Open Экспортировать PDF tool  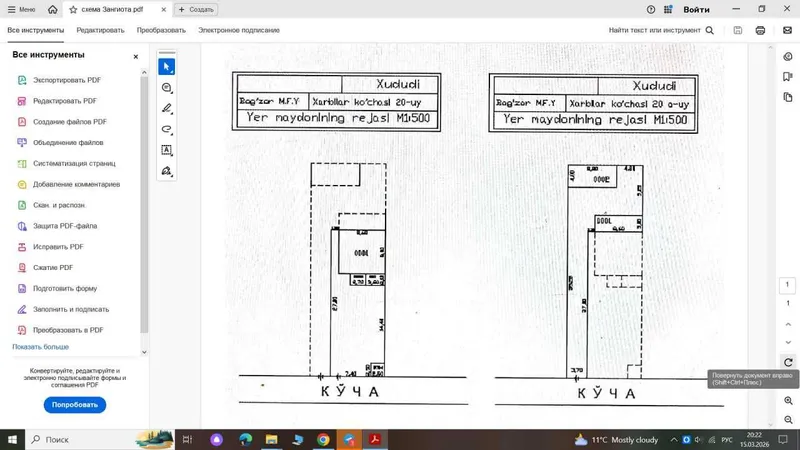pos(67,80)
